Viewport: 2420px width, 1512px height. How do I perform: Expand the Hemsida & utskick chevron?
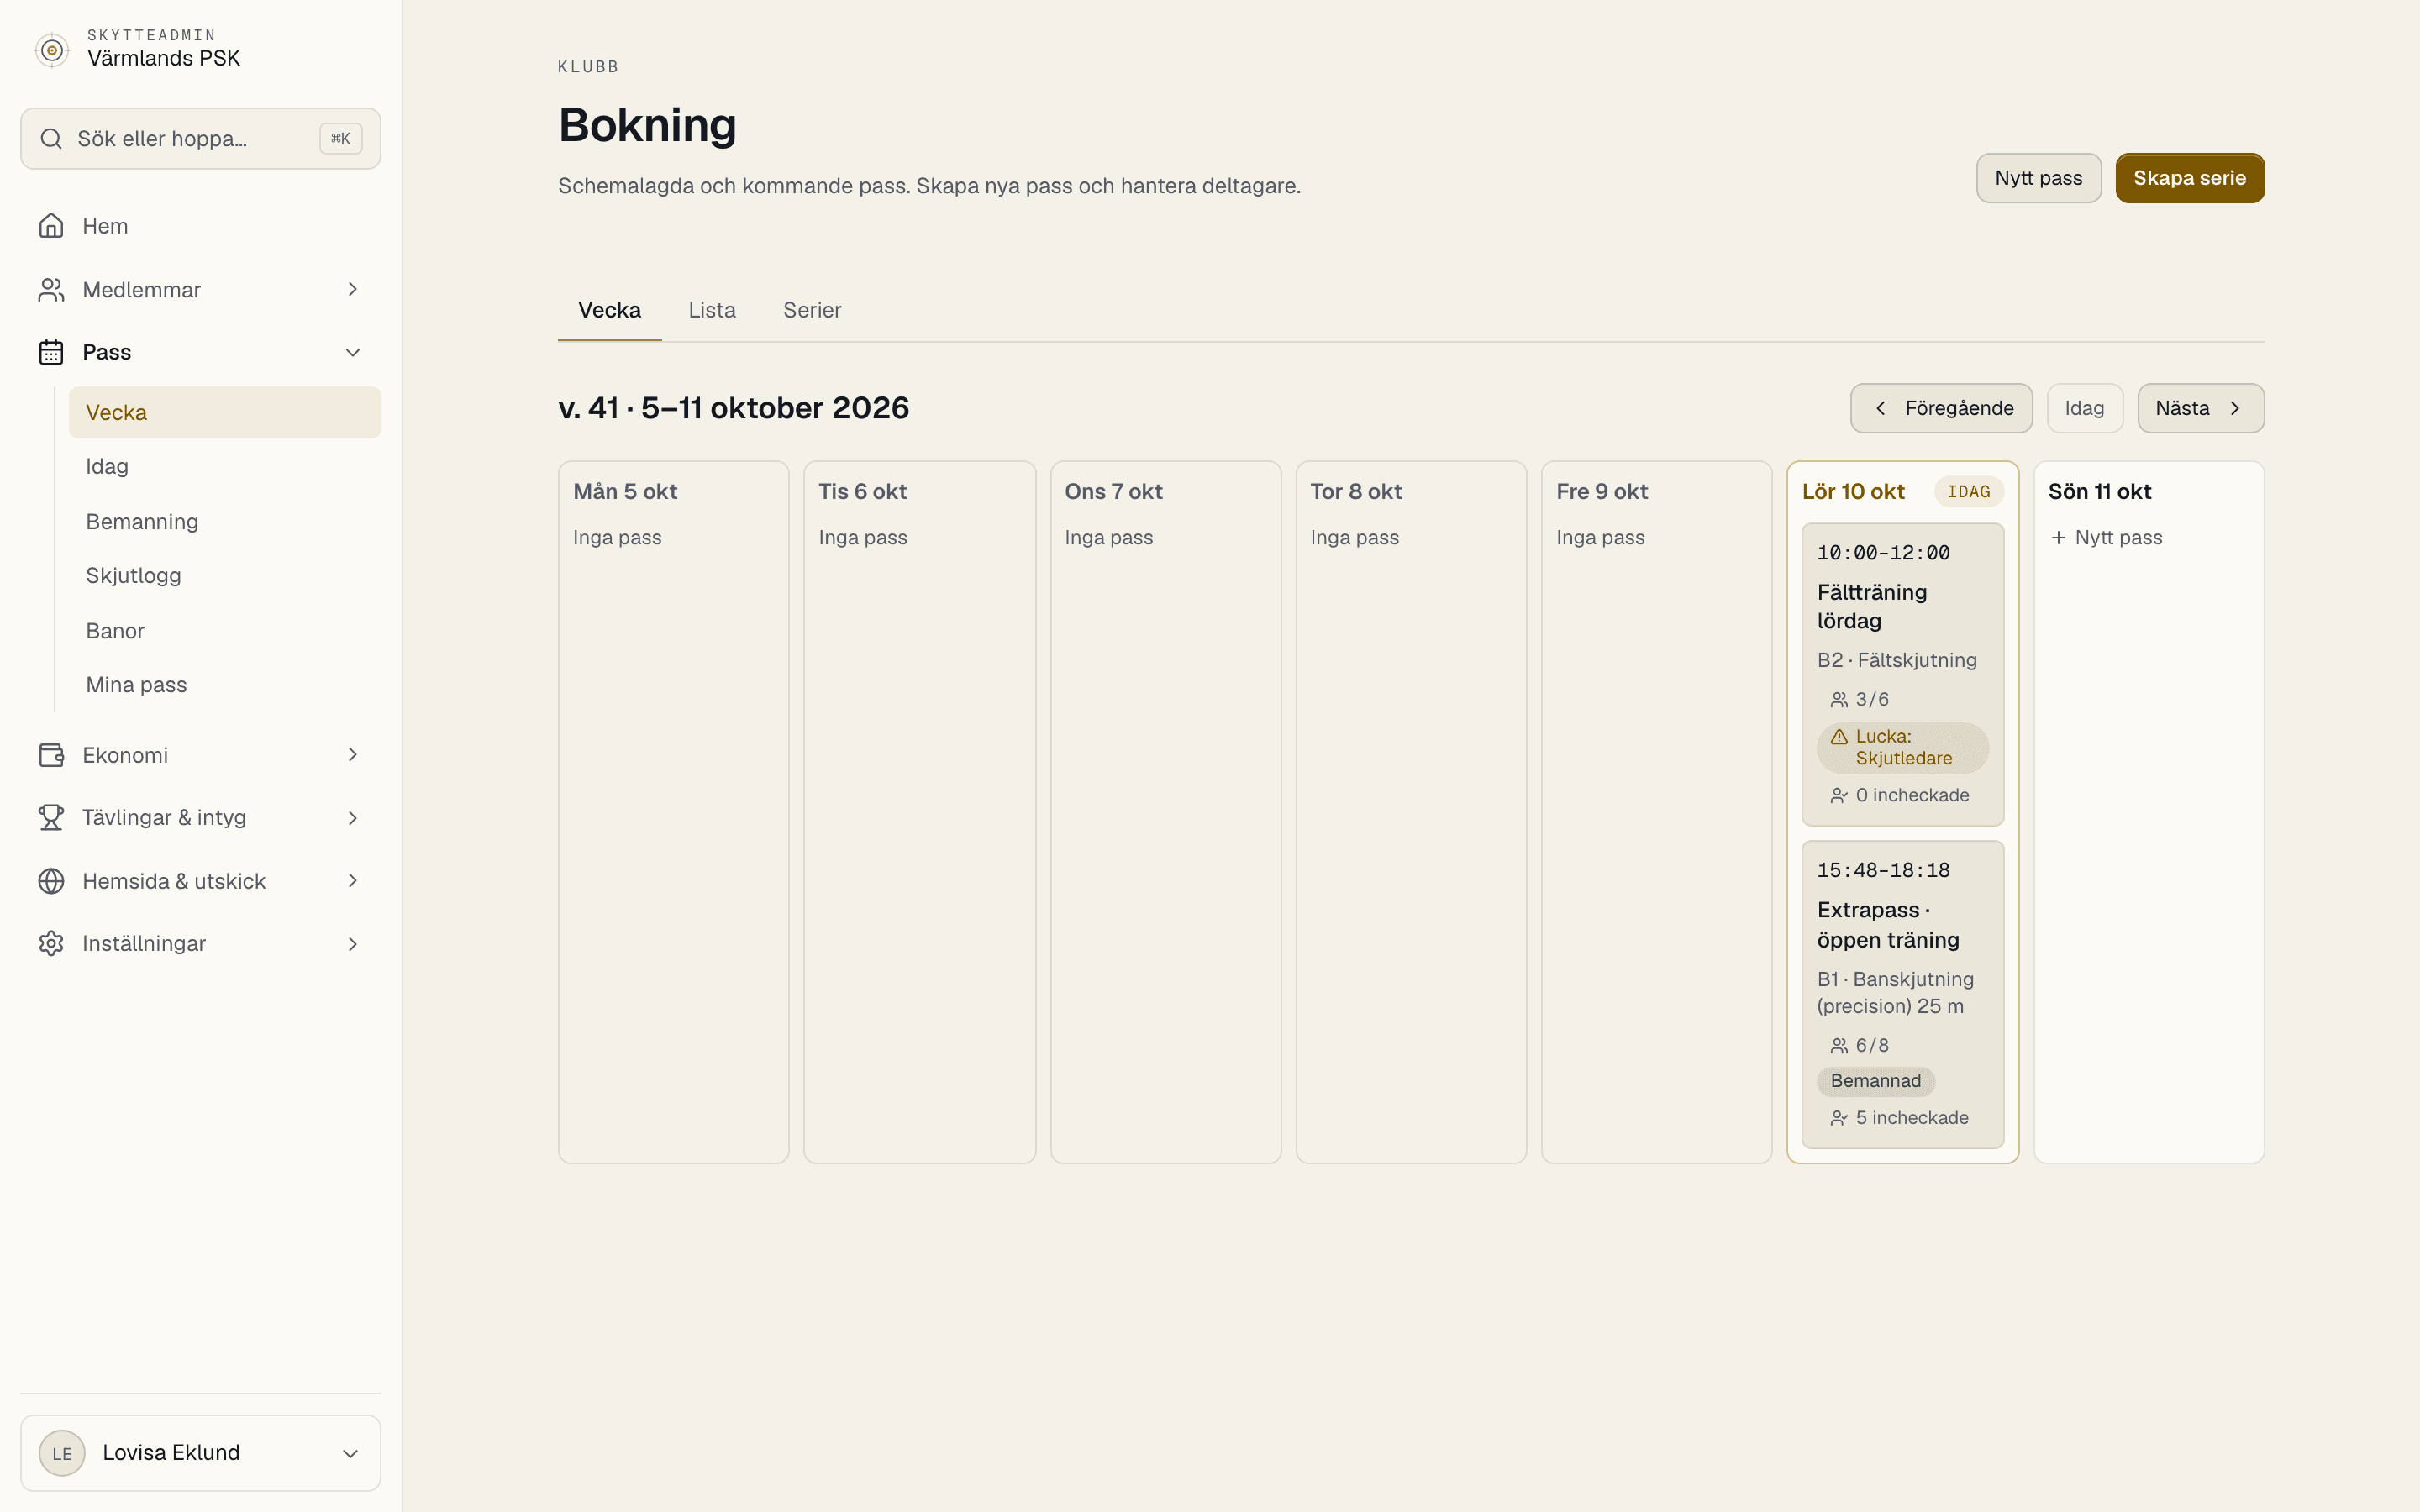352,881
